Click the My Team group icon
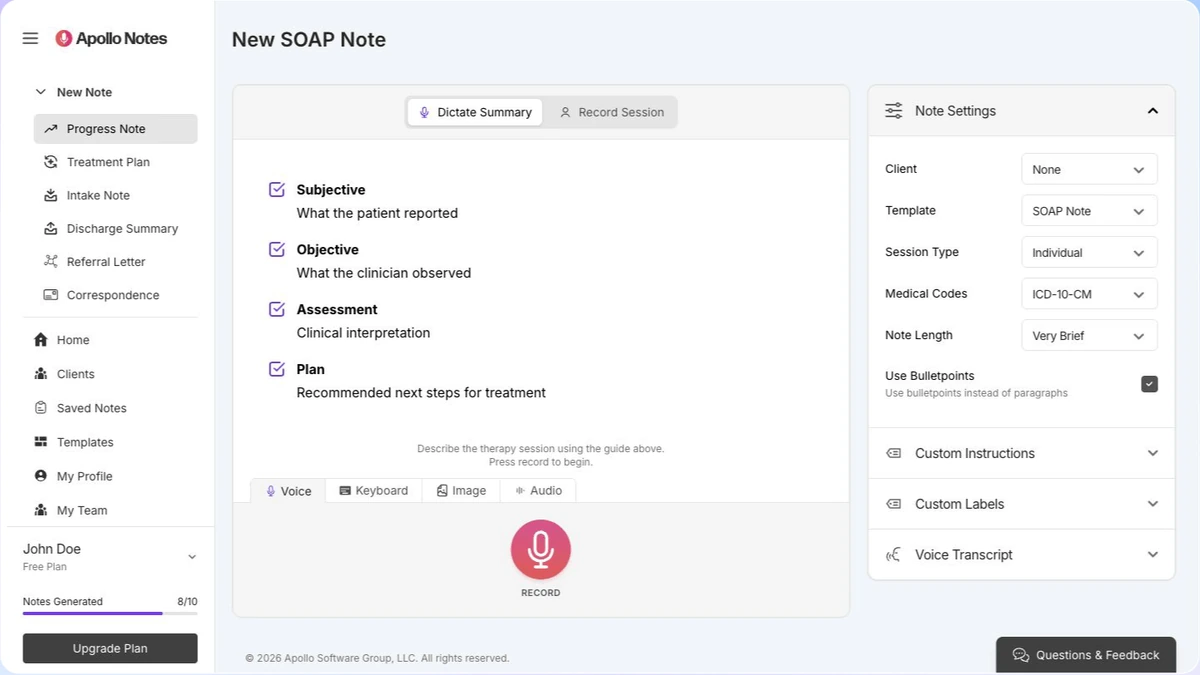Screen dimensions: 1200x675 (41, 510)
